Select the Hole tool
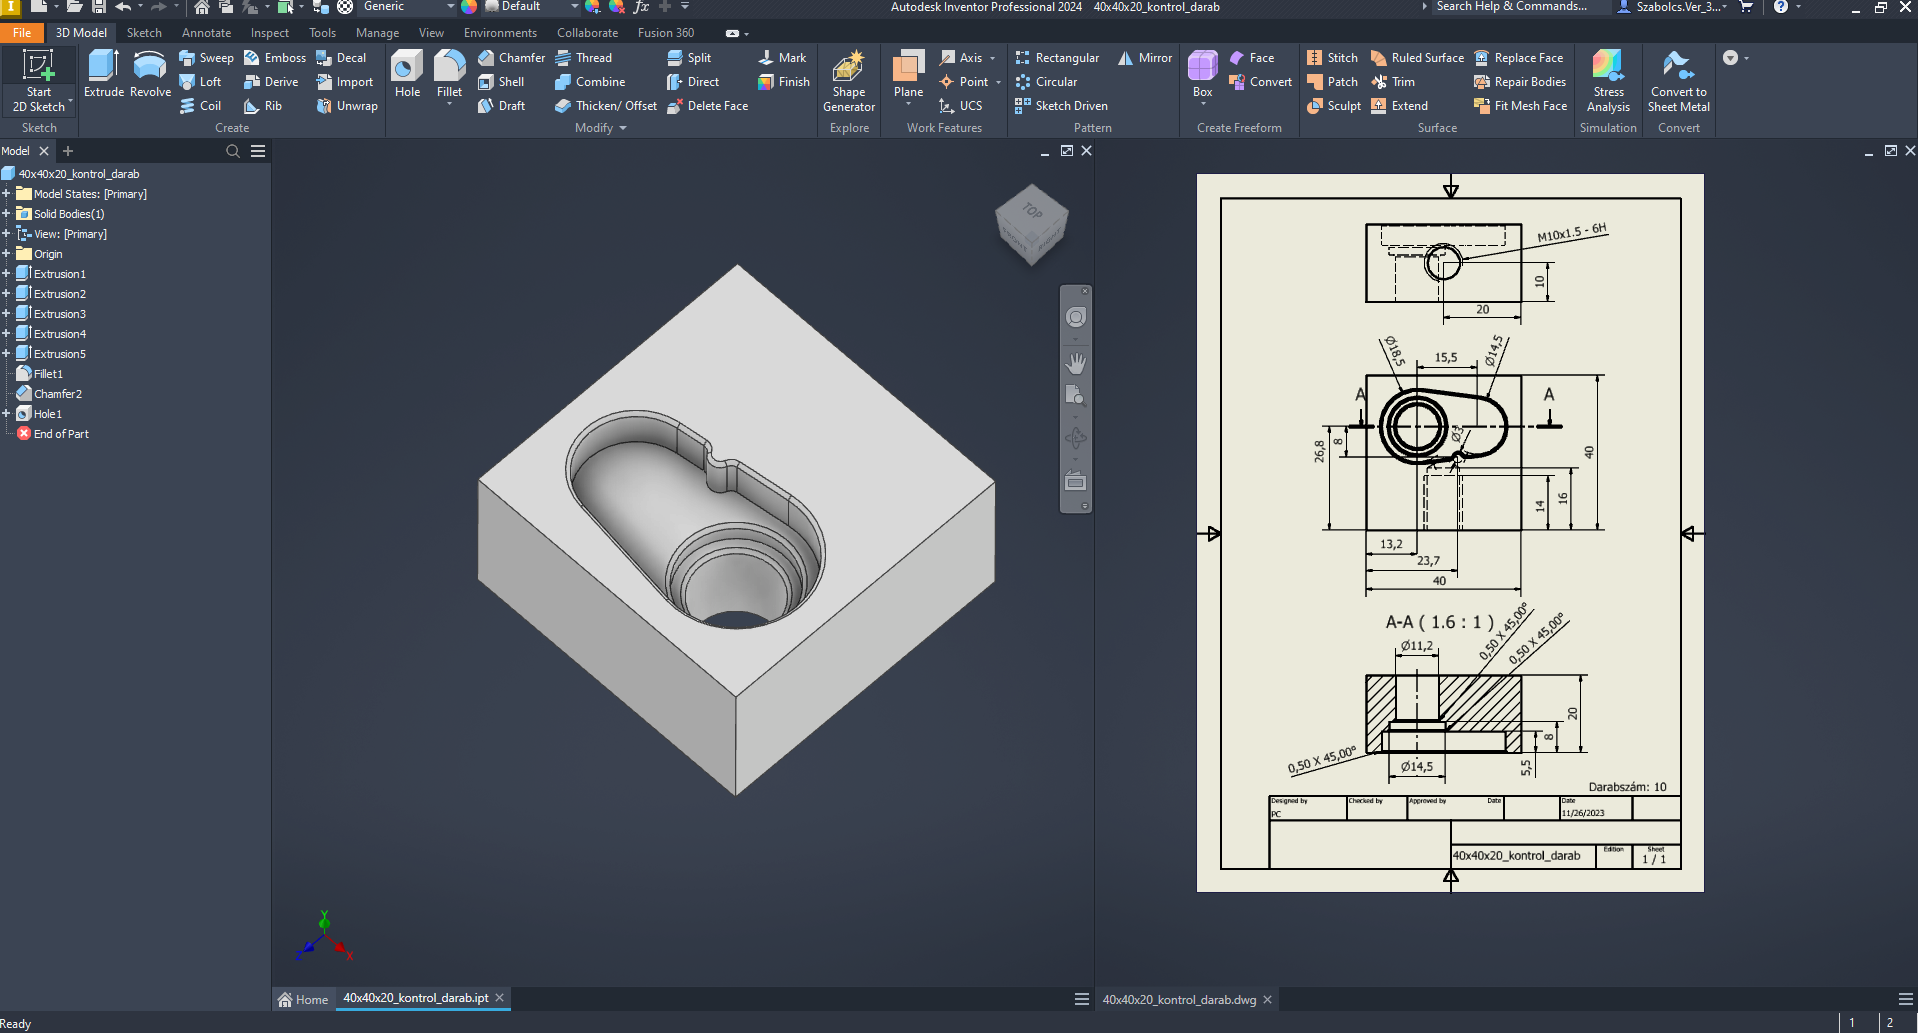The image size is (1918, 1033). point(408,74)
